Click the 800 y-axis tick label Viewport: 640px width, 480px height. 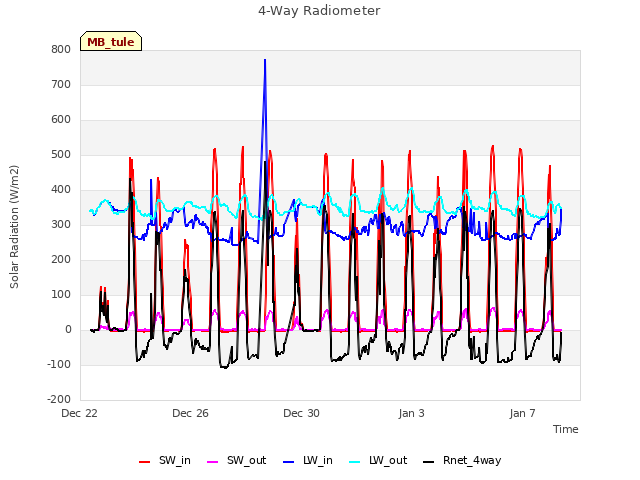coord(61,49)
